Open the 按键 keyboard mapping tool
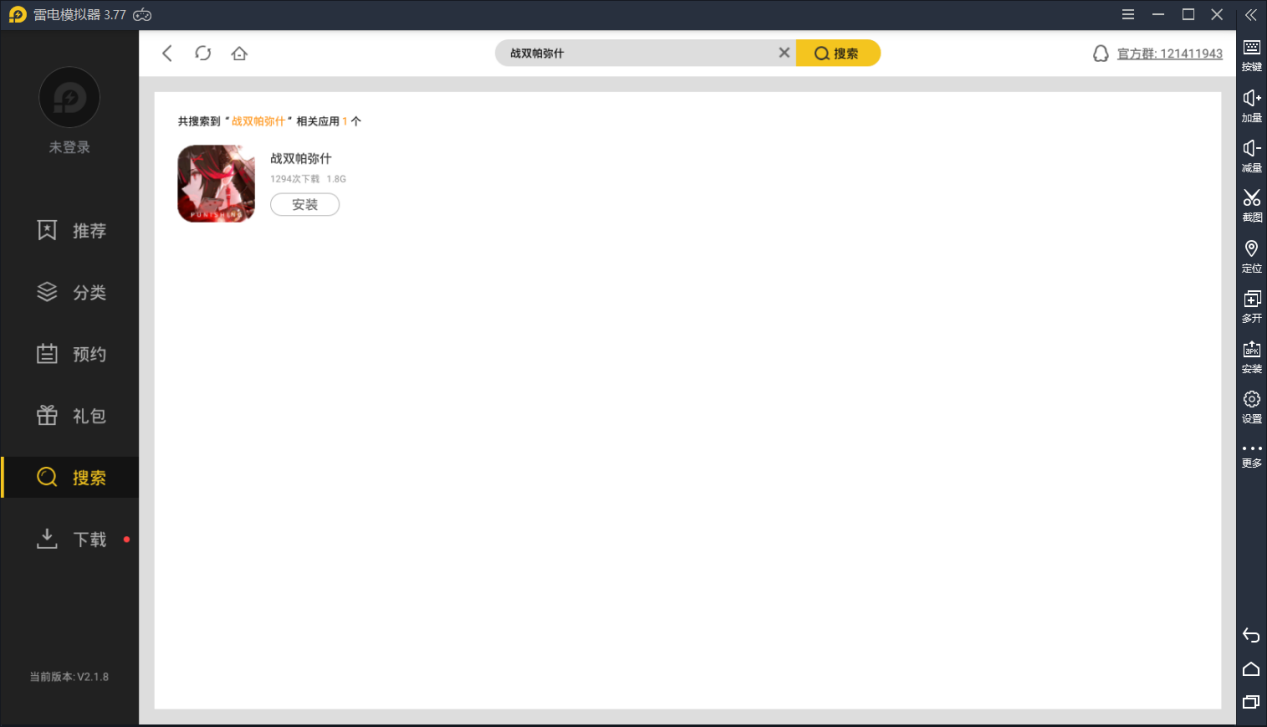 [1251, 54]
